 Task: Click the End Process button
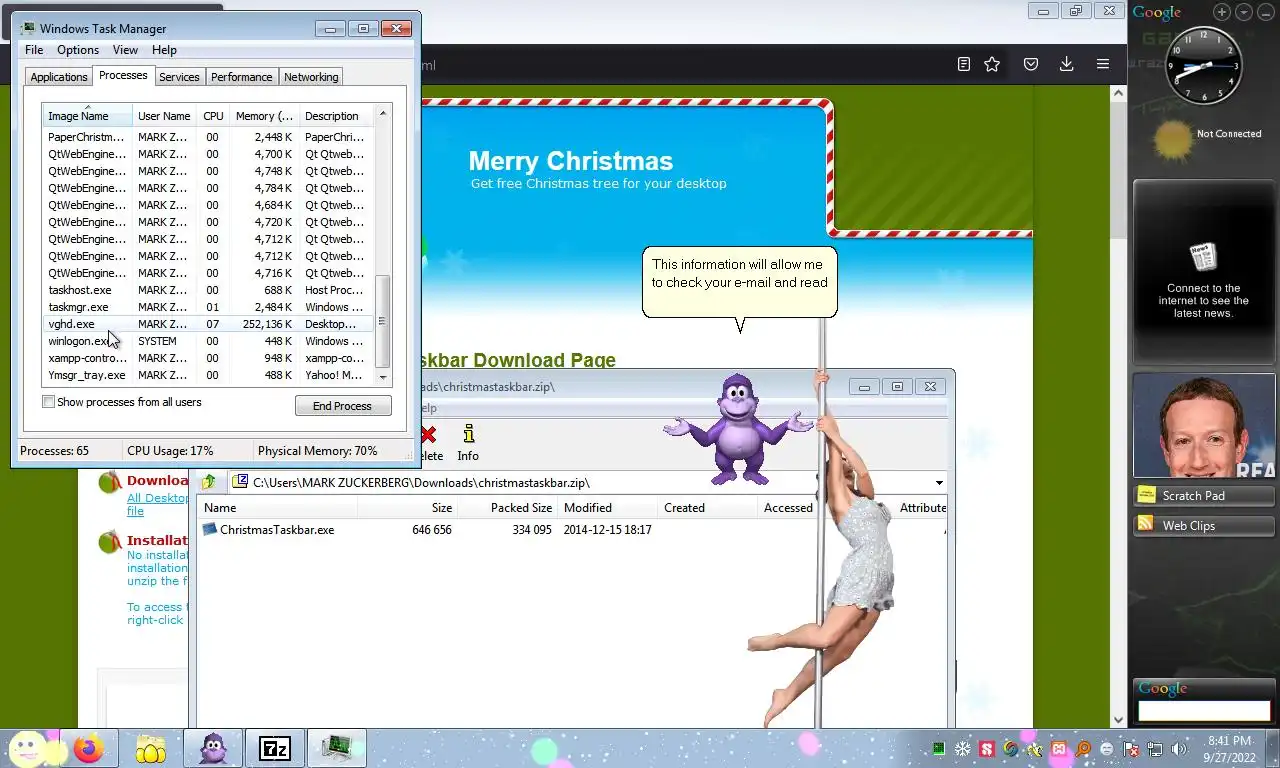pos(342,406)
